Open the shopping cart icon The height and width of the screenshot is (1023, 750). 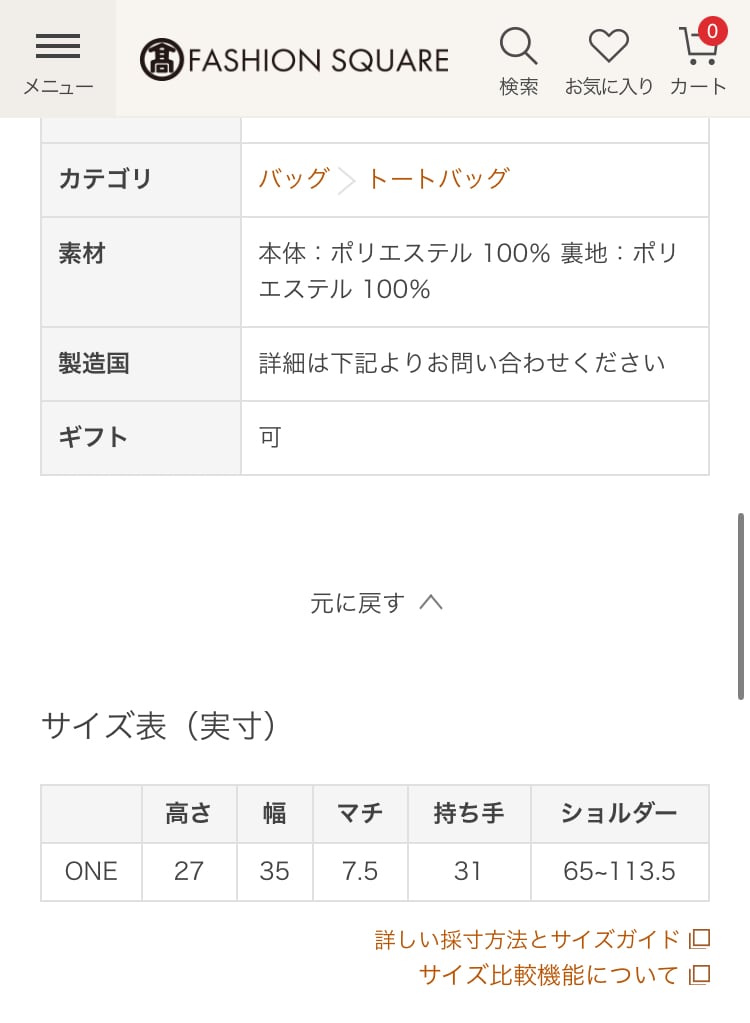tap(697, 47)
